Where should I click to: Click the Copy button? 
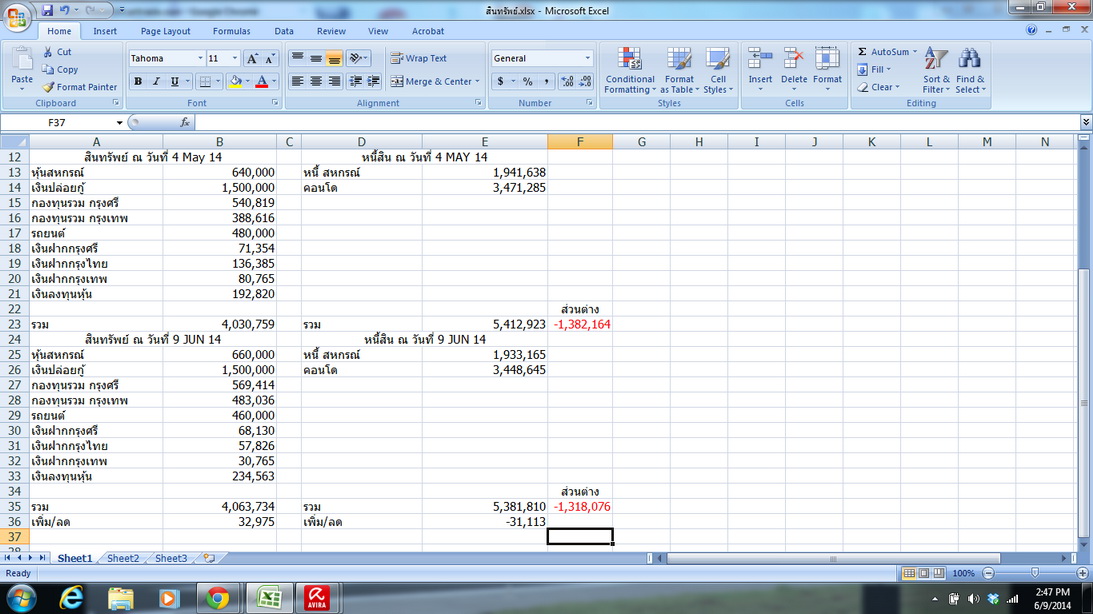[x=60, y=70]
